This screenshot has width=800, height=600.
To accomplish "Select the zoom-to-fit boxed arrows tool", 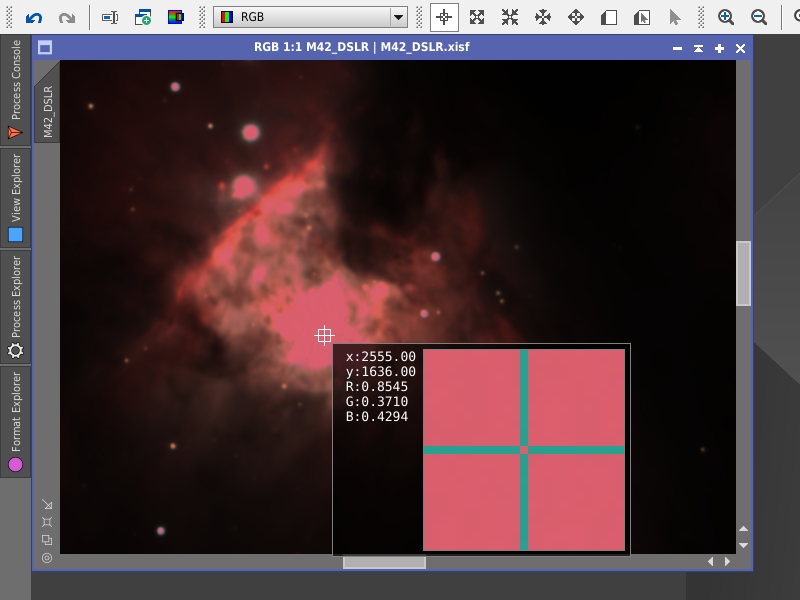I will point(477,17).
